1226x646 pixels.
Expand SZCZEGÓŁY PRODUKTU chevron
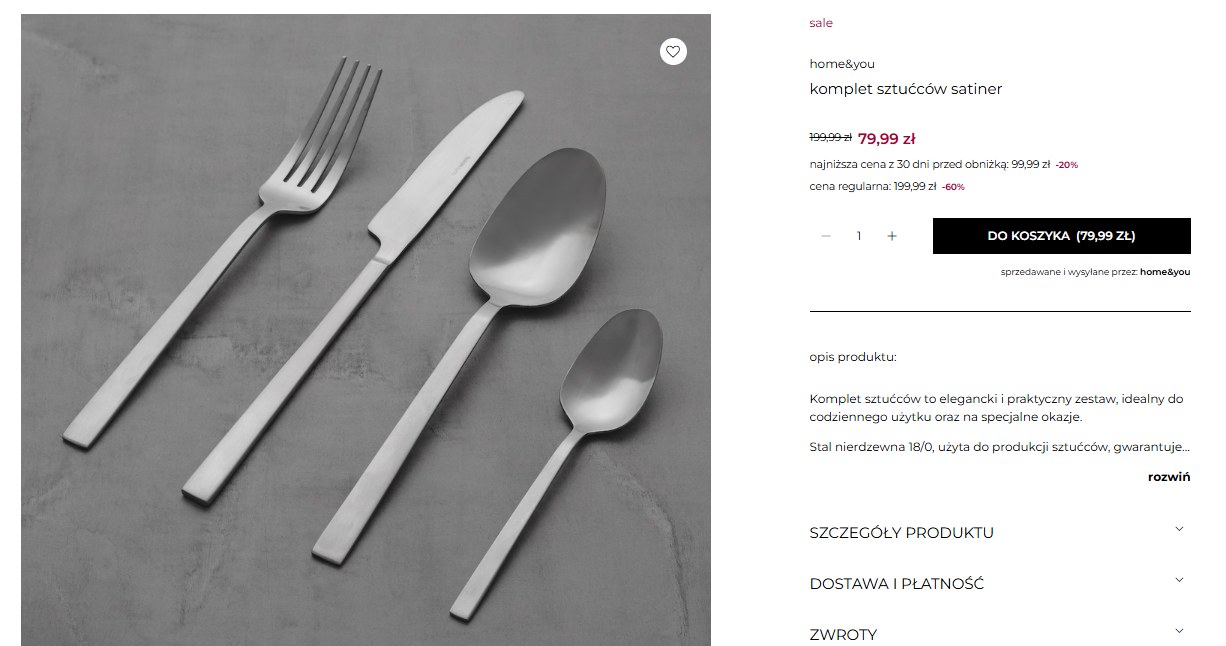1179,529
